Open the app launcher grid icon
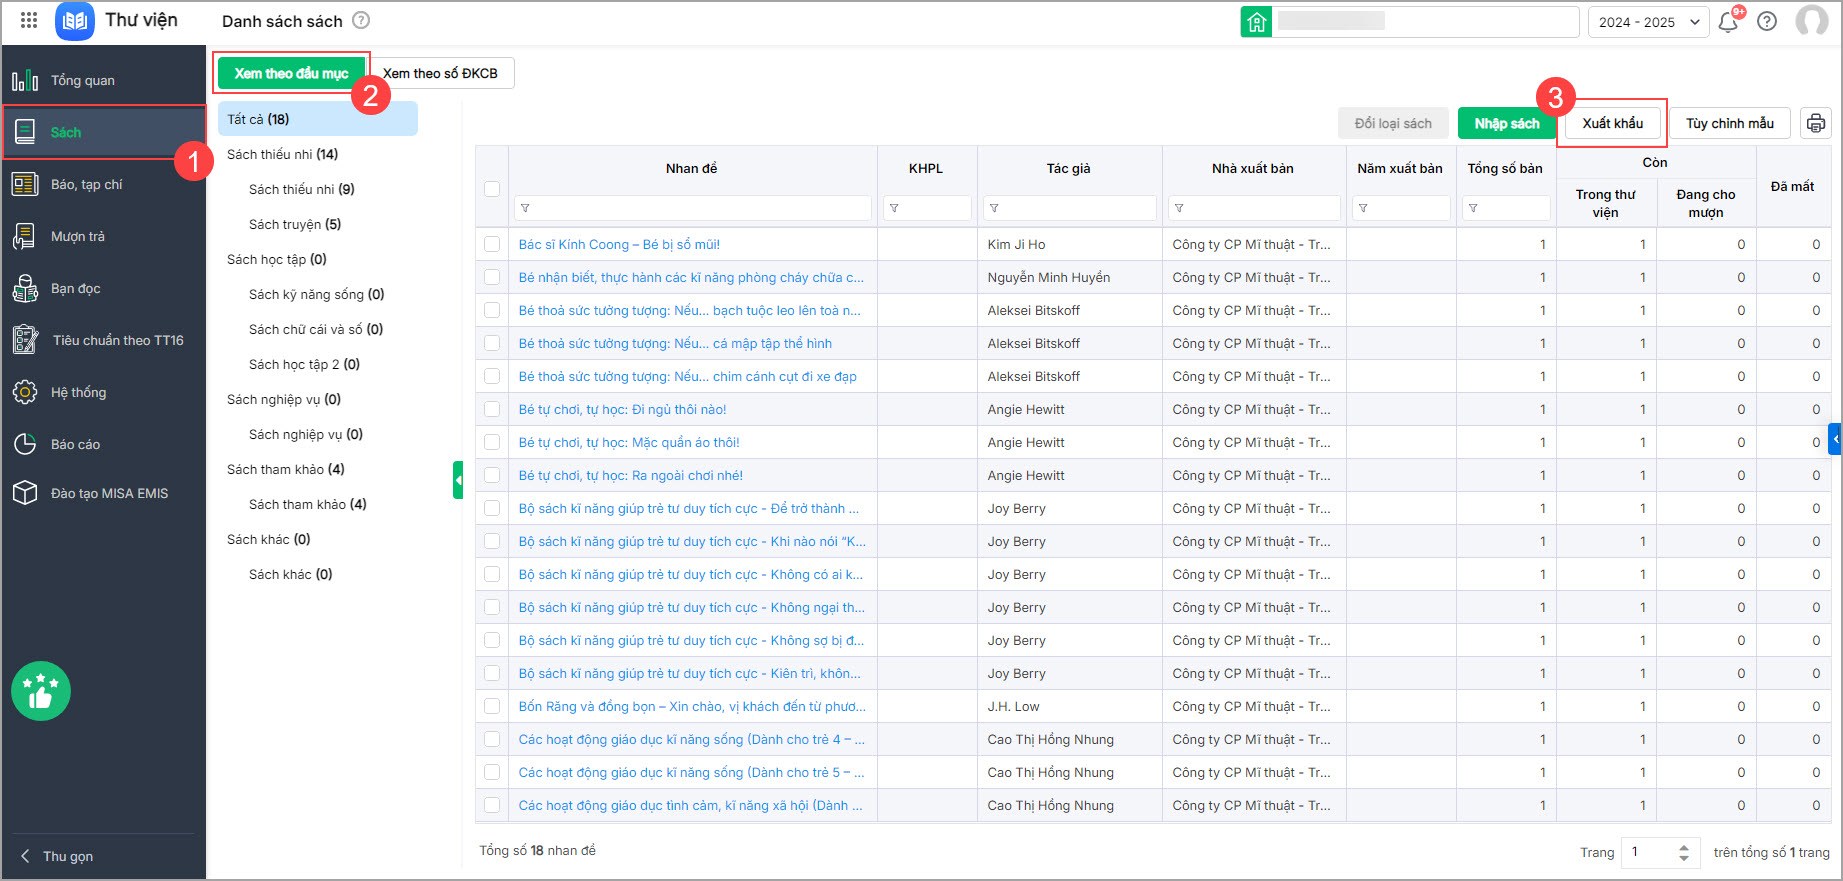The width and height of the screenshot is (1843, 881). pos(29,20)
